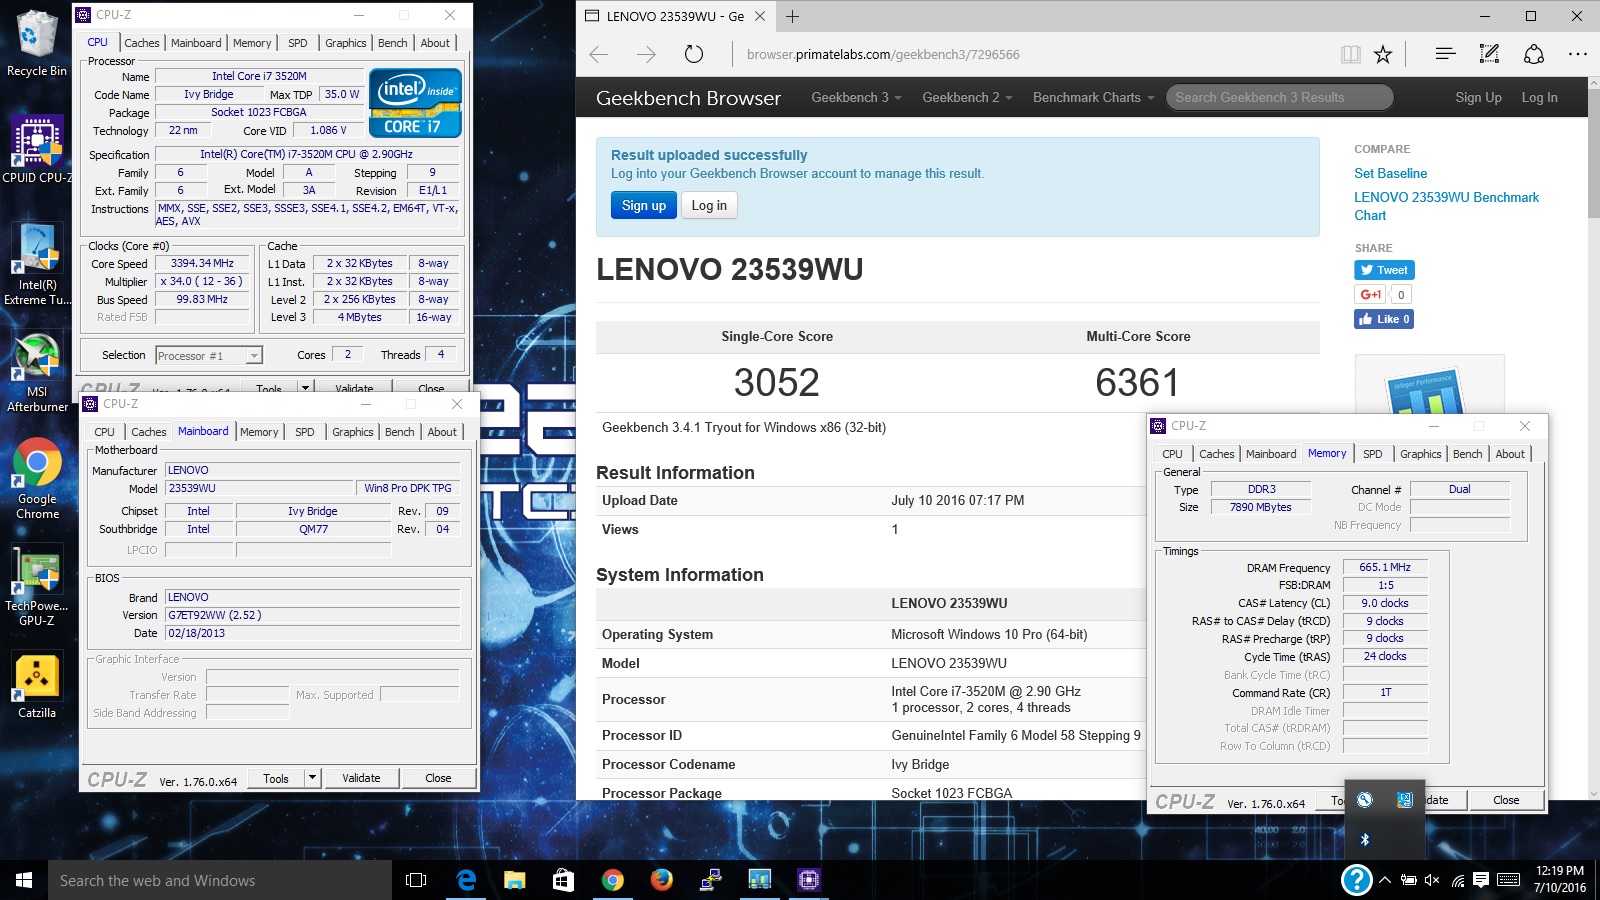Open the Recycle Bin desktop icon
The height and width of the screenshot is (900, 1600).
[x=37, y=43]
